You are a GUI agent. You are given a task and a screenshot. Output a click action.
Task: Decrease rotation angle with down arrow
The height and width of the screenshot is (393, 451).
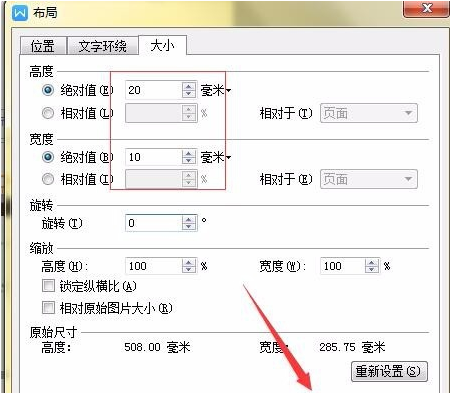point(189,227)
